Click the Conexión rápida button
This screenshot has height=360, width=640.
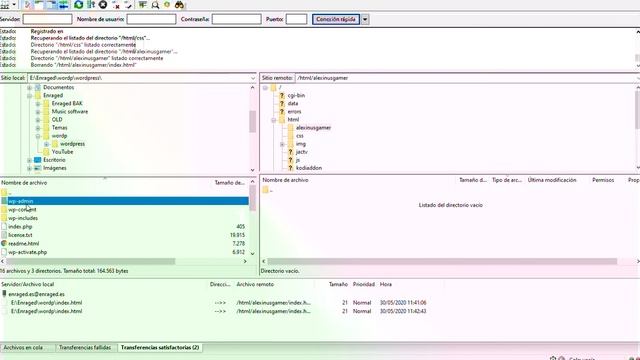pyautogui.click(x=336, y=19)
